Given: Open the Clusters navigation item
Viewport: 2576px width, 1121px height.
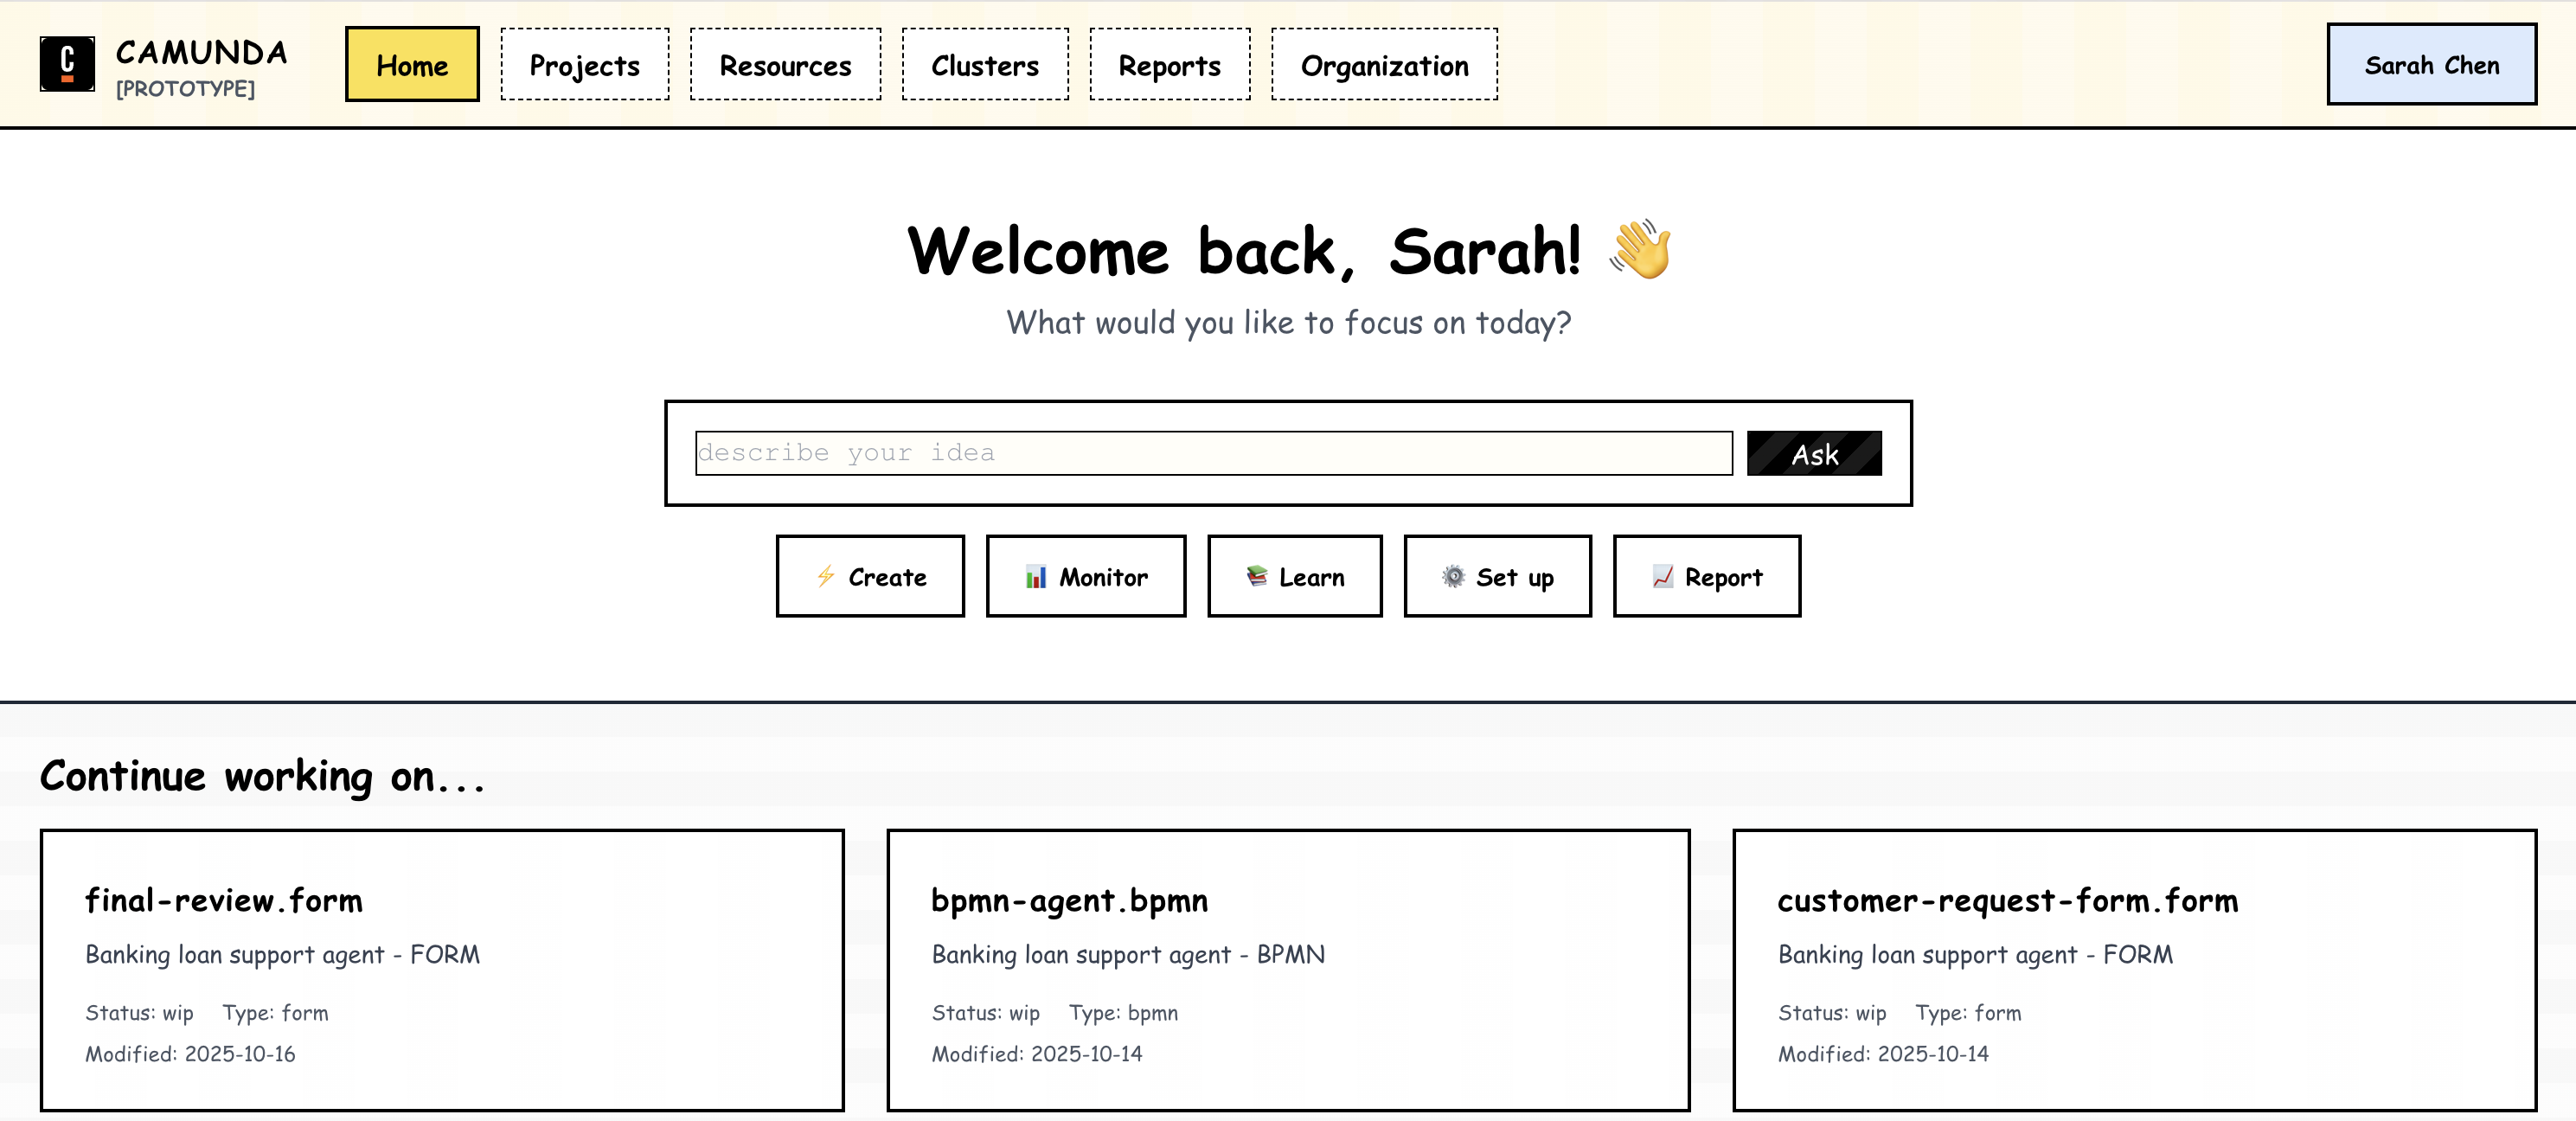Looking at the screenshot, I should coord(984,65).
